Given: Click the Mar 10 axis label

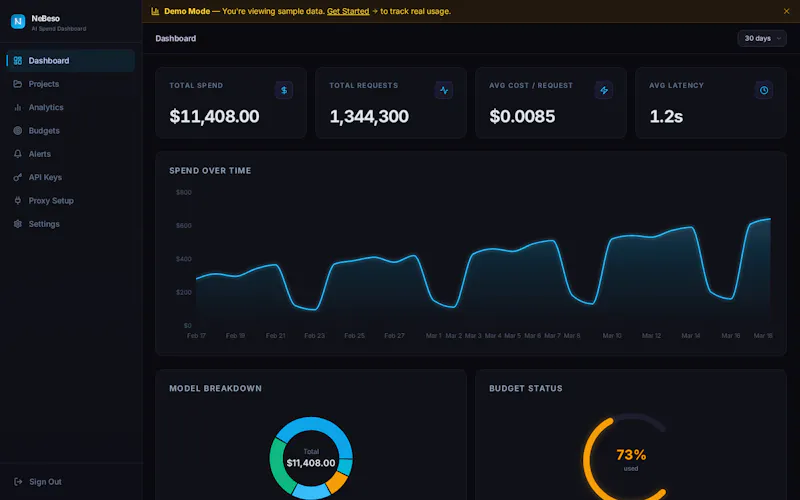Looking at the screenshot, I should click(x=612, y=336).
